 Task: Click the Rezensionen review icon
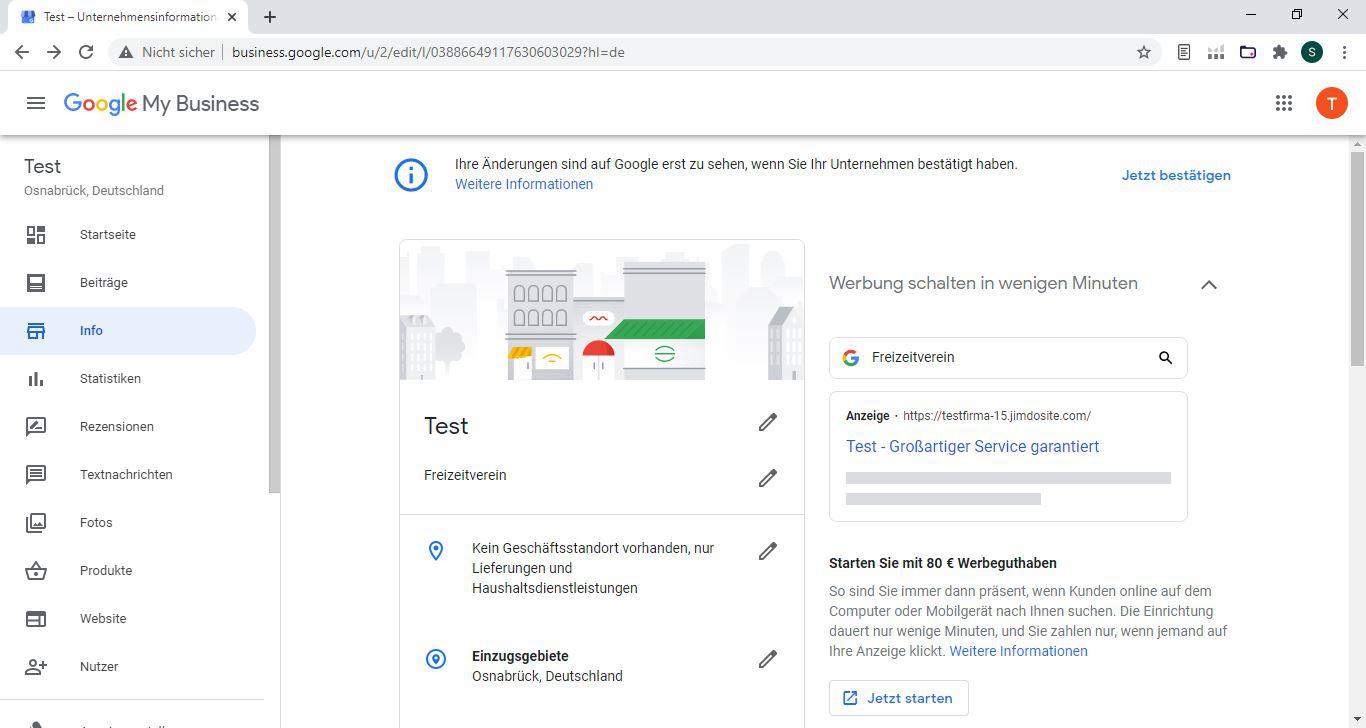pos(36,427)
